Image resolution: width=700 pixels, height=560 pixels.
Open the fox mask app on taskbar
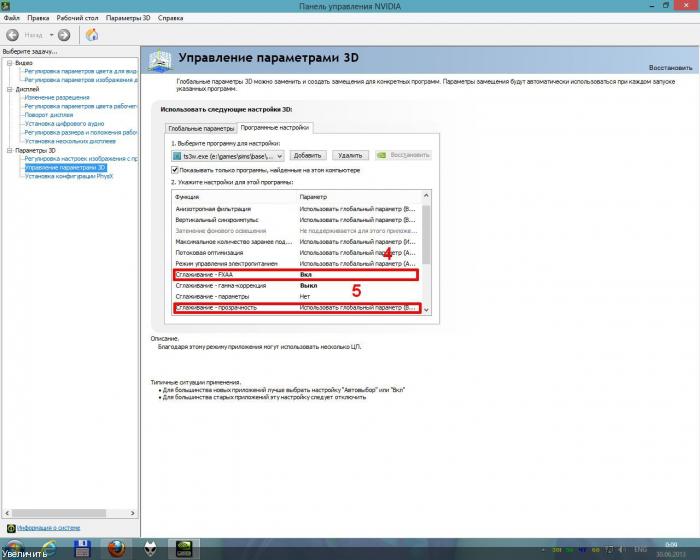click(150, 549)
